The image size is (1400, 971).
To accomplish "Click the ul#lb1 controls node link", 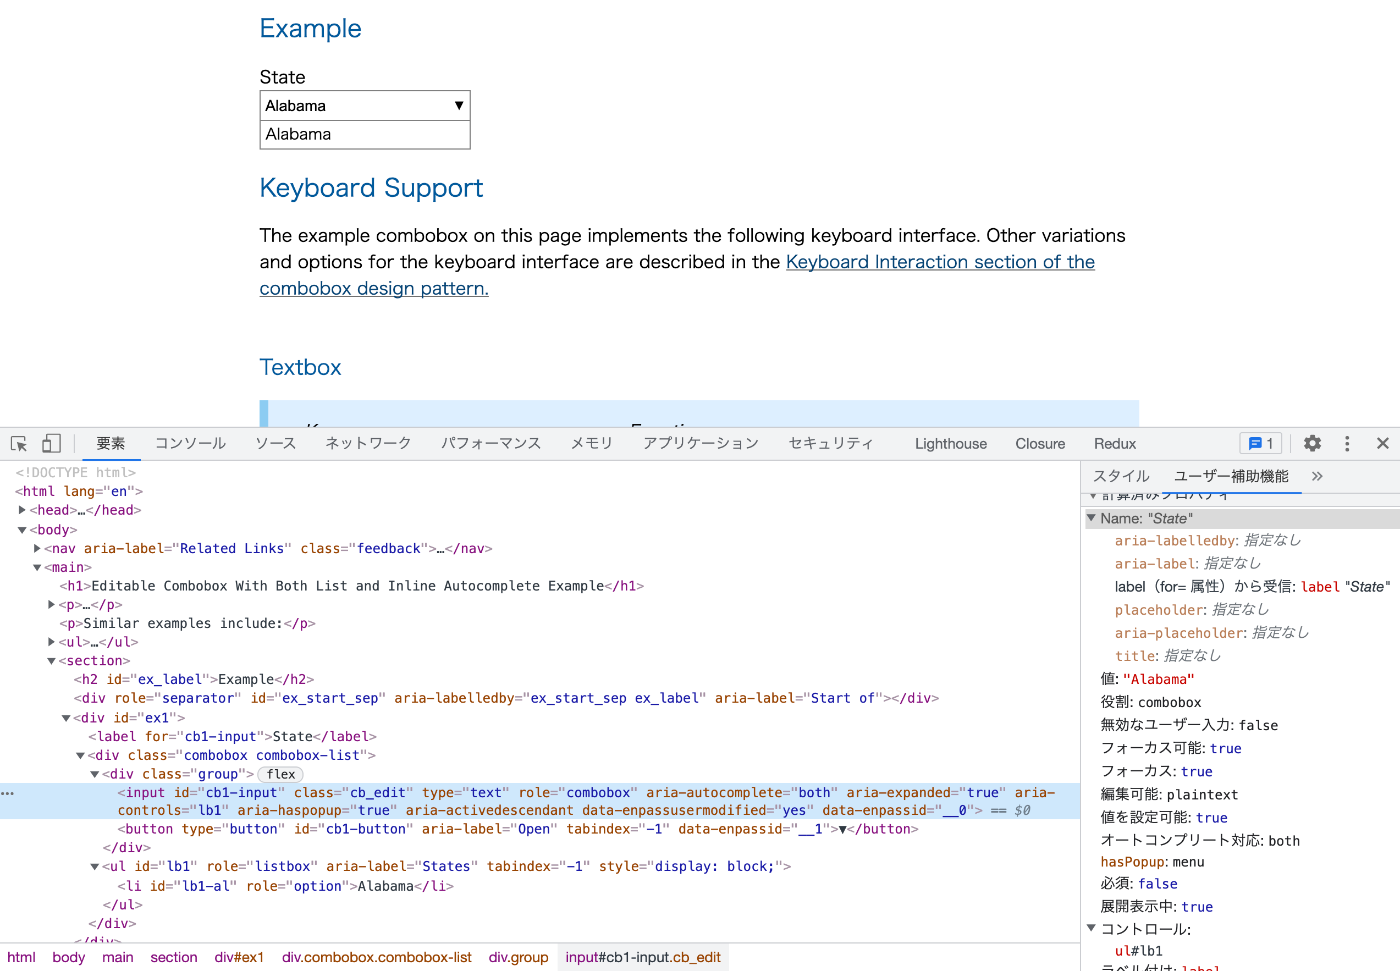I will coord(1138,951).
